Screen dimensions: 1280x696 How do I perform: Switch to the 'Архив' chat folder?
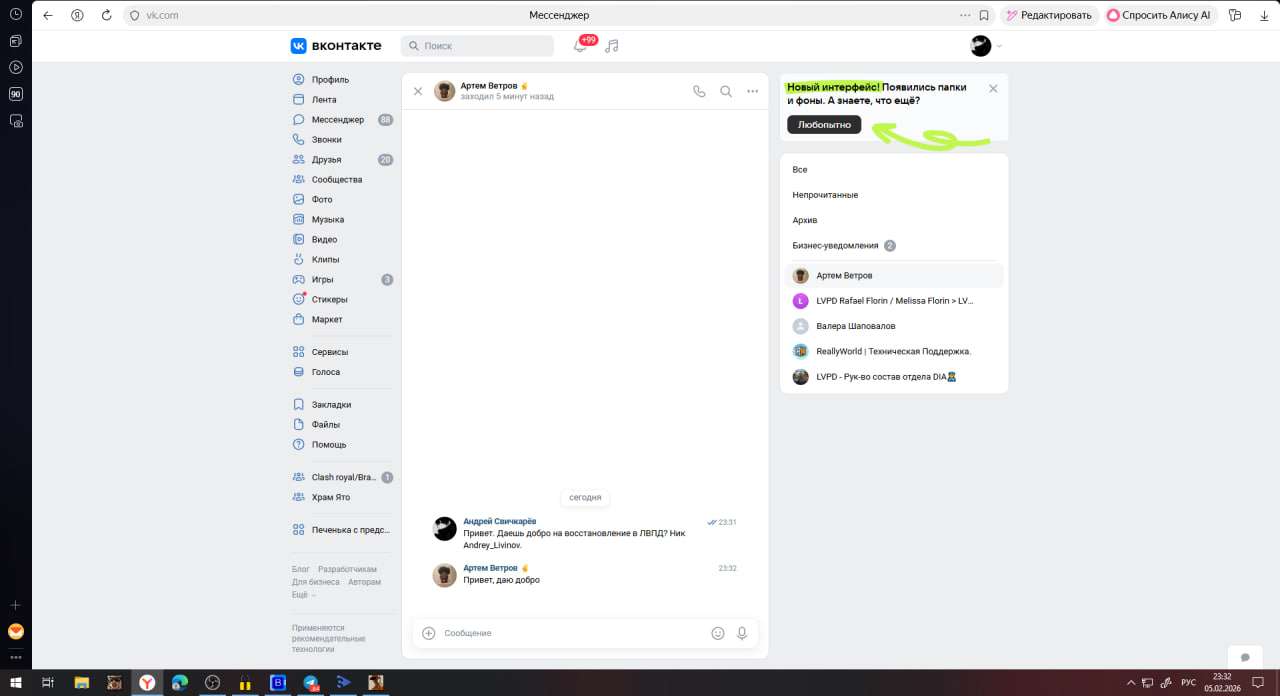805,220
